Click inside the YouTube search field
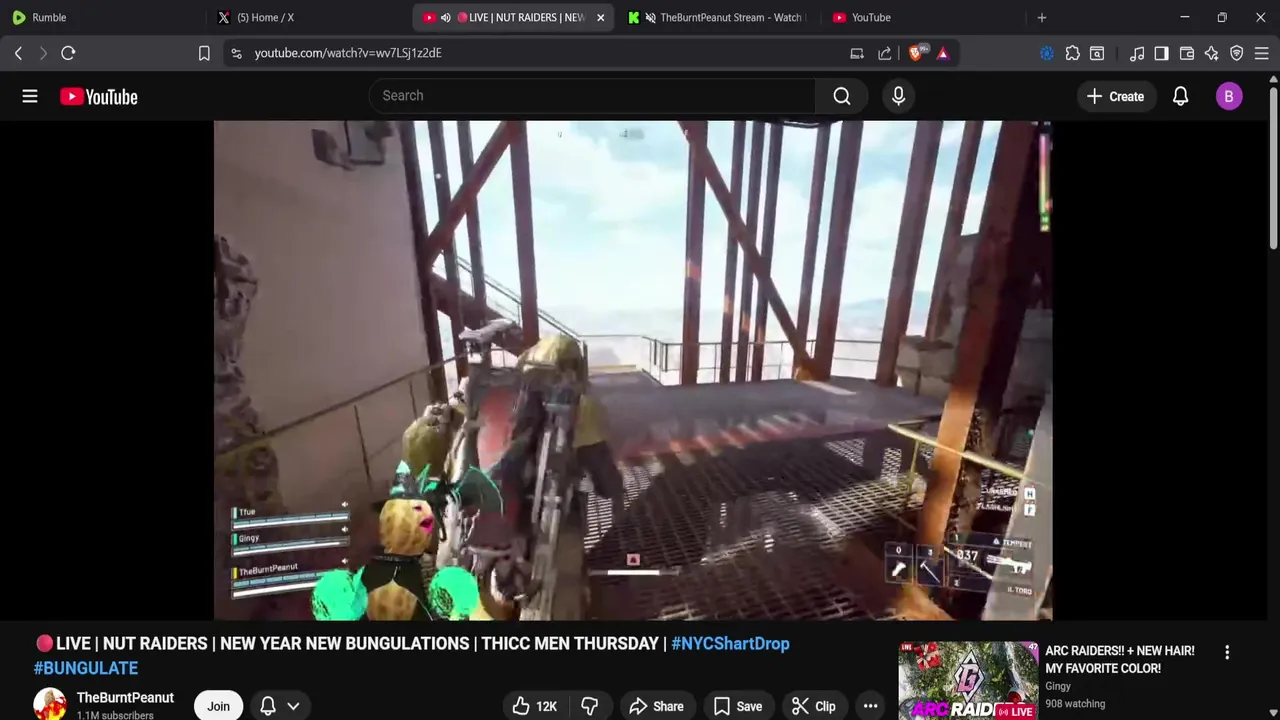Screen dimensions: 1280x720 (x=592, y=96)
